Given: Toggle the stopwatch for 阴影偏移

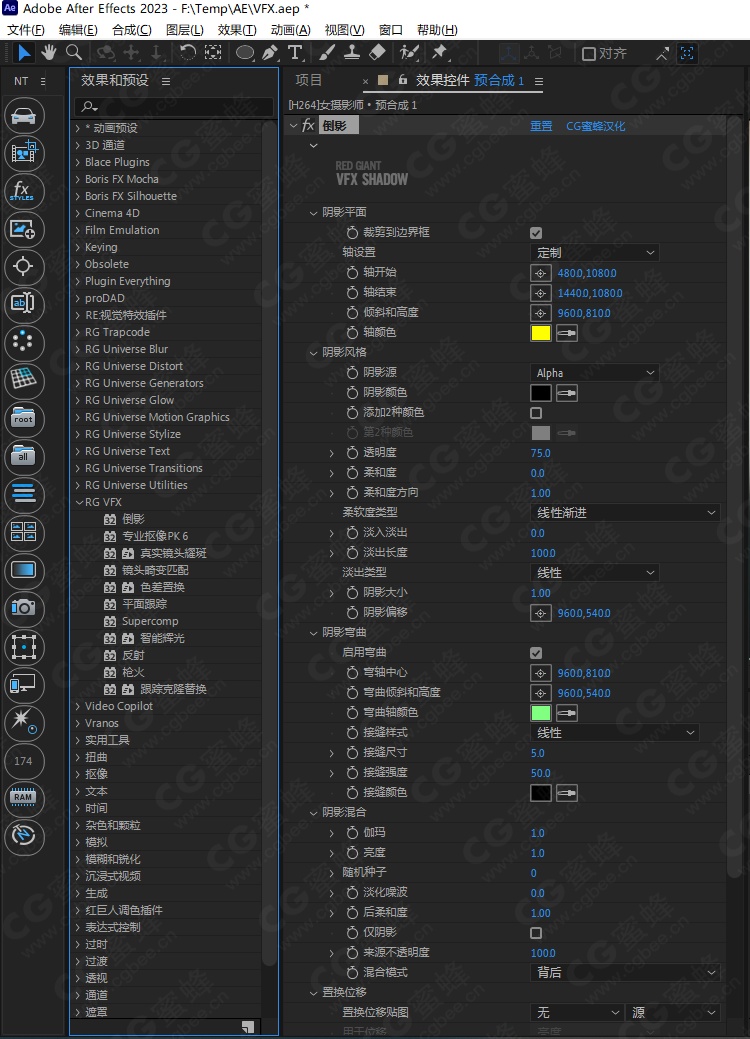Looking at the screenshot, I should [352, 612].
